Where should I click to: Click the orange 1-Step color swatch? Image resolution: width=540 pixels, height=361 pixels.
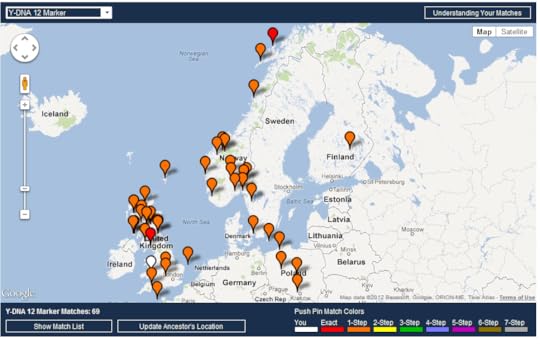click(358, 330)
